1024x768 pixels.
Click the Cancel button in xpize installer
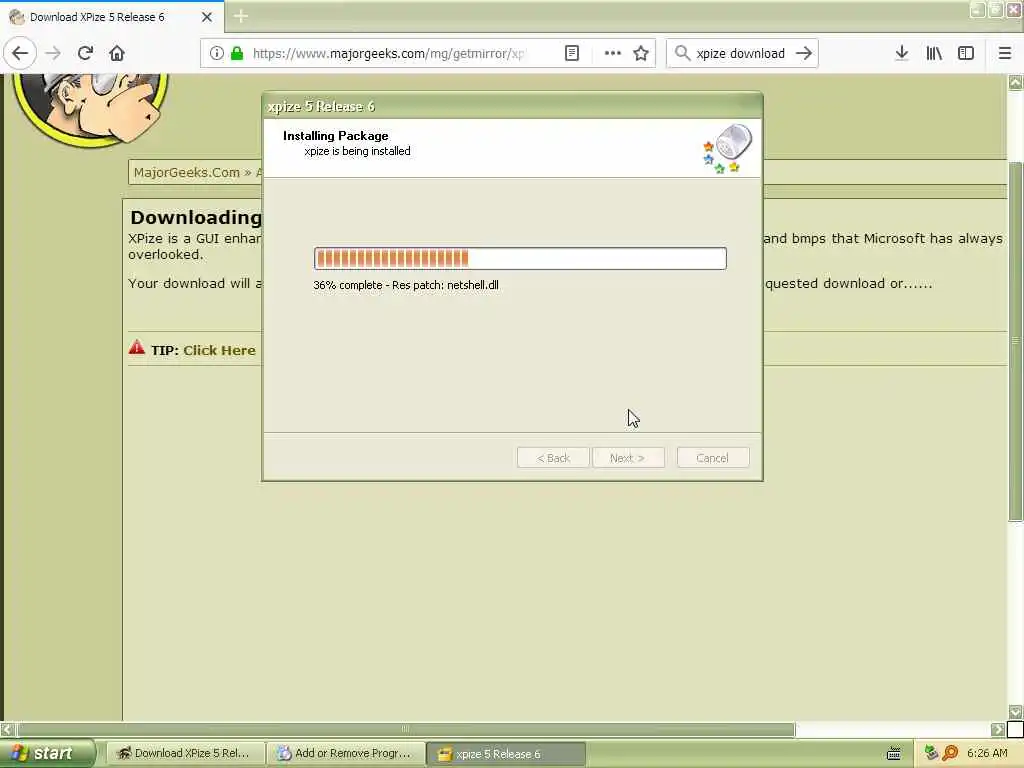[x=712, y=458]
